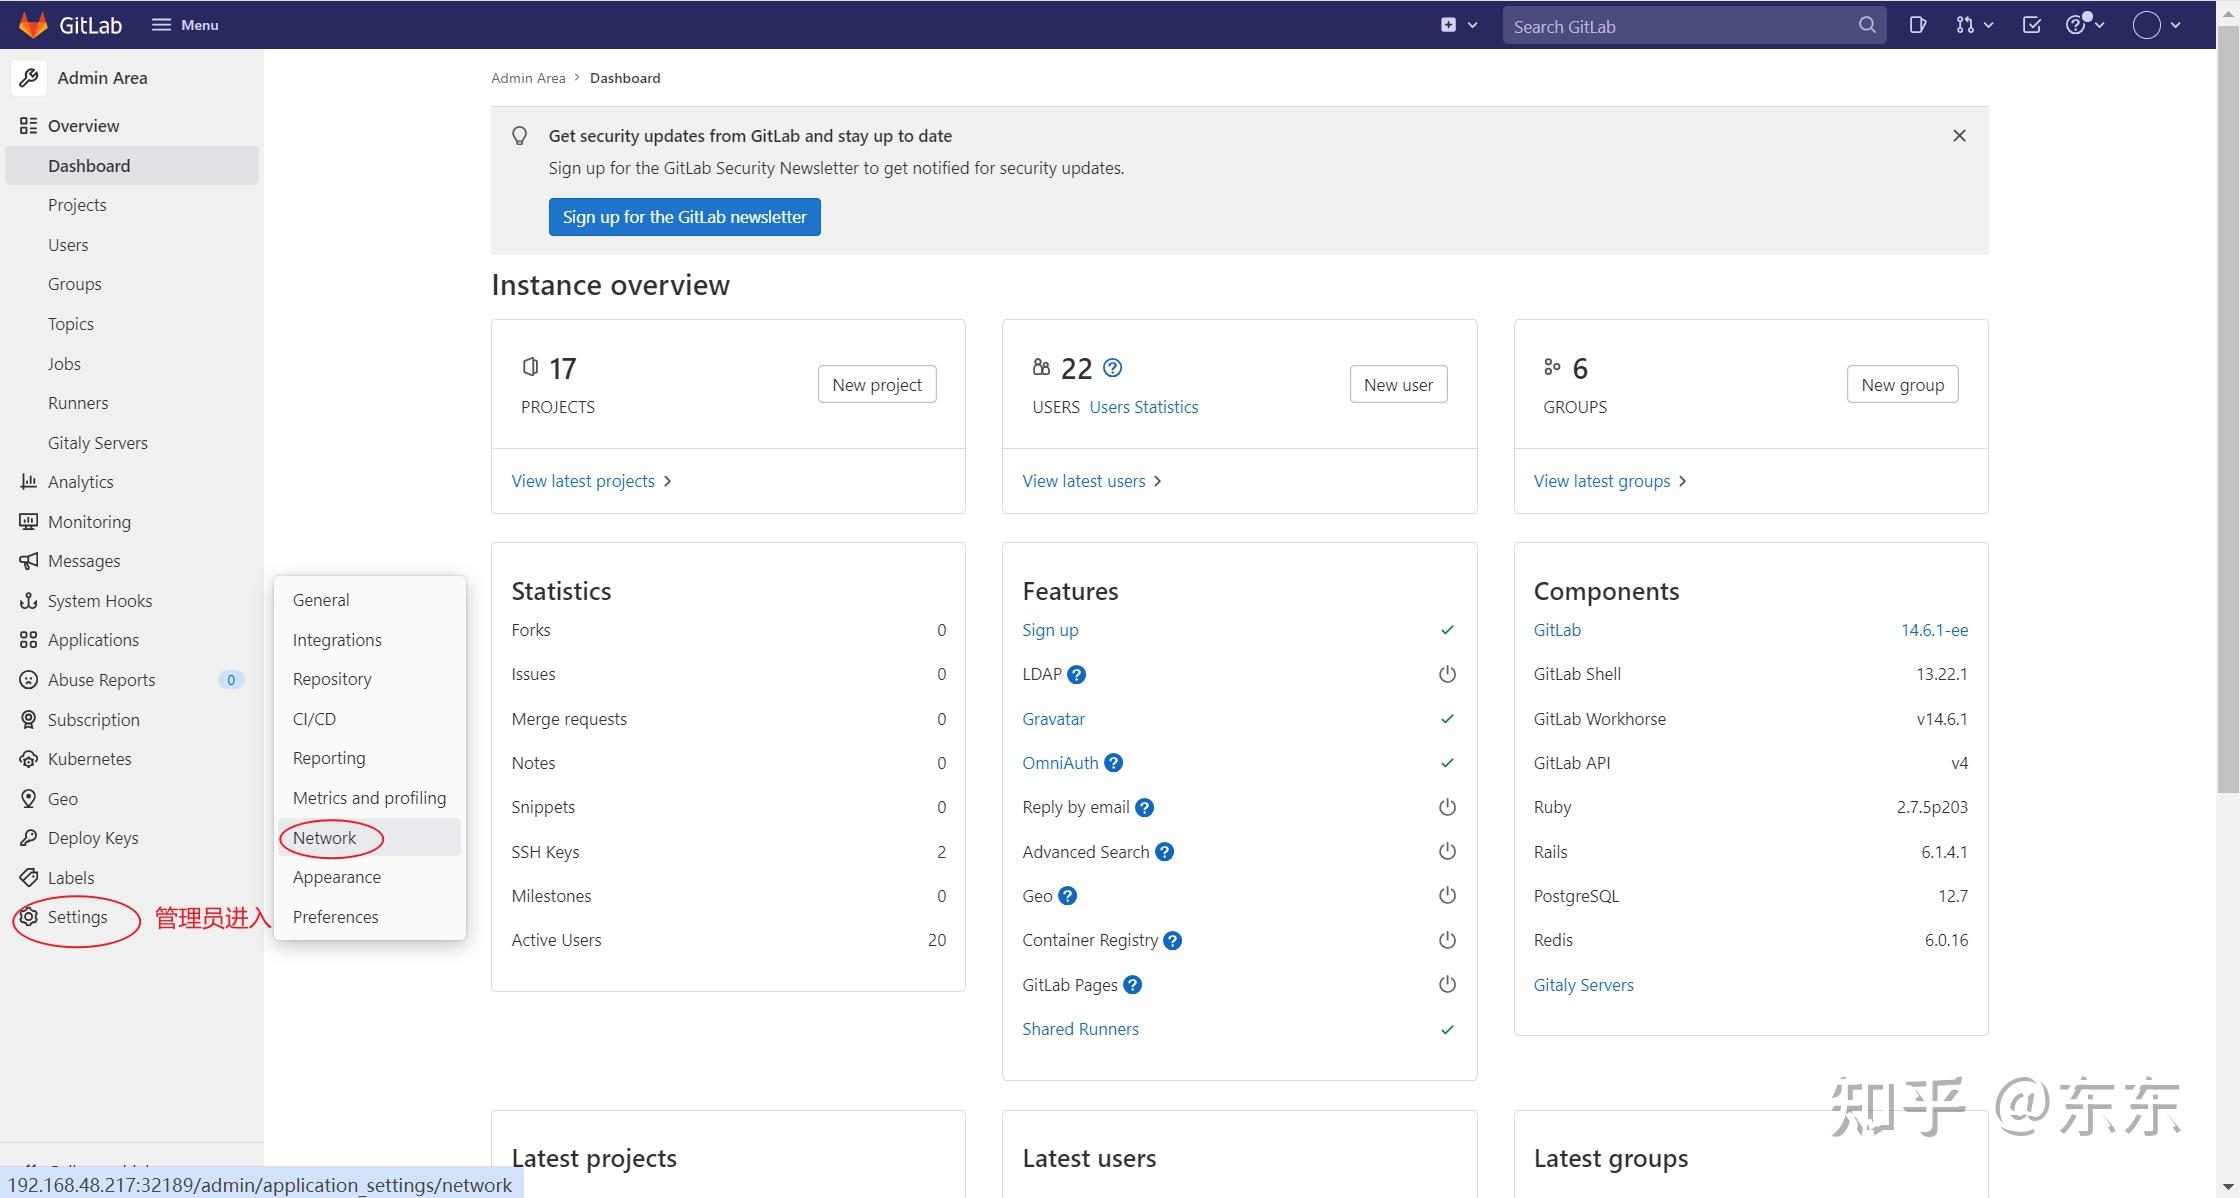2240x1198 pixels.
Task: Open the merge requests icon
Action: [1964, 24]
